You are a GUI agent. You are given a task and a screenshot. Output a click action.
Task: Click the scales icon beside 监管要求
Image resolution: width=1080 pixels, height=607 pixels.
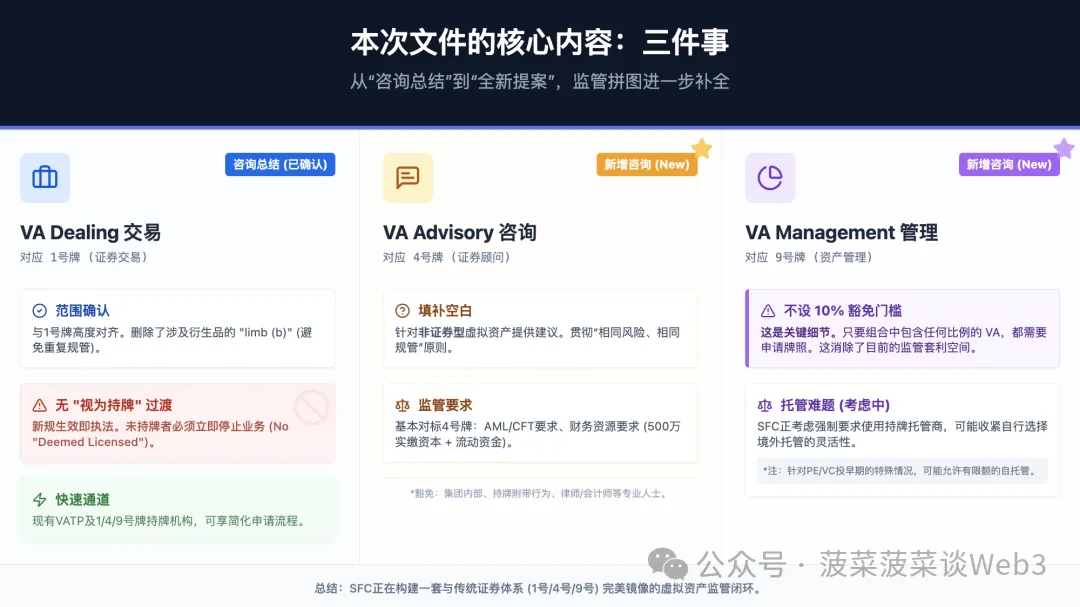click(403, 405)
